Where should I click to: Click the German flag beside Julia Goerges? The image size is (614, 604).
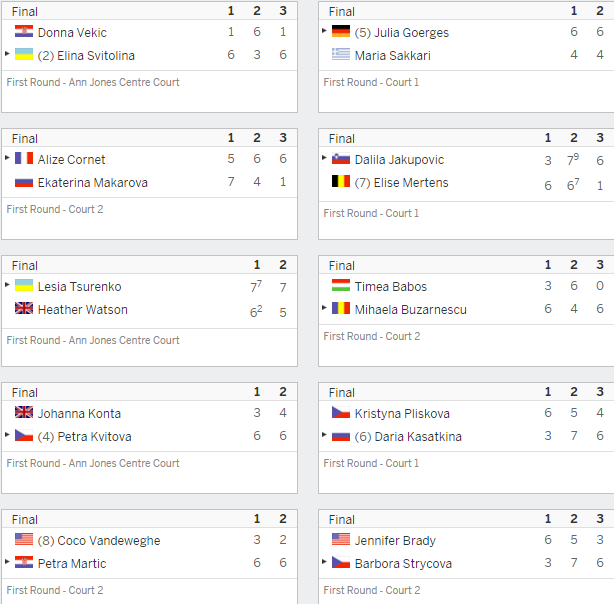341,31
